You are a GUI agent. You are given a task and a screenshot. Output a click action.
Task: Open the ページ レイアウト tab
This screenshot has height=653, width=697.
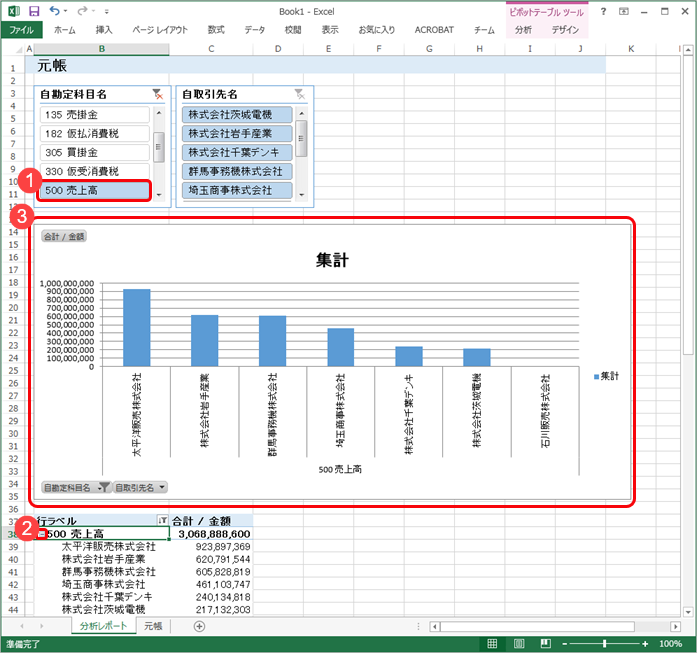tap(160, 30)
